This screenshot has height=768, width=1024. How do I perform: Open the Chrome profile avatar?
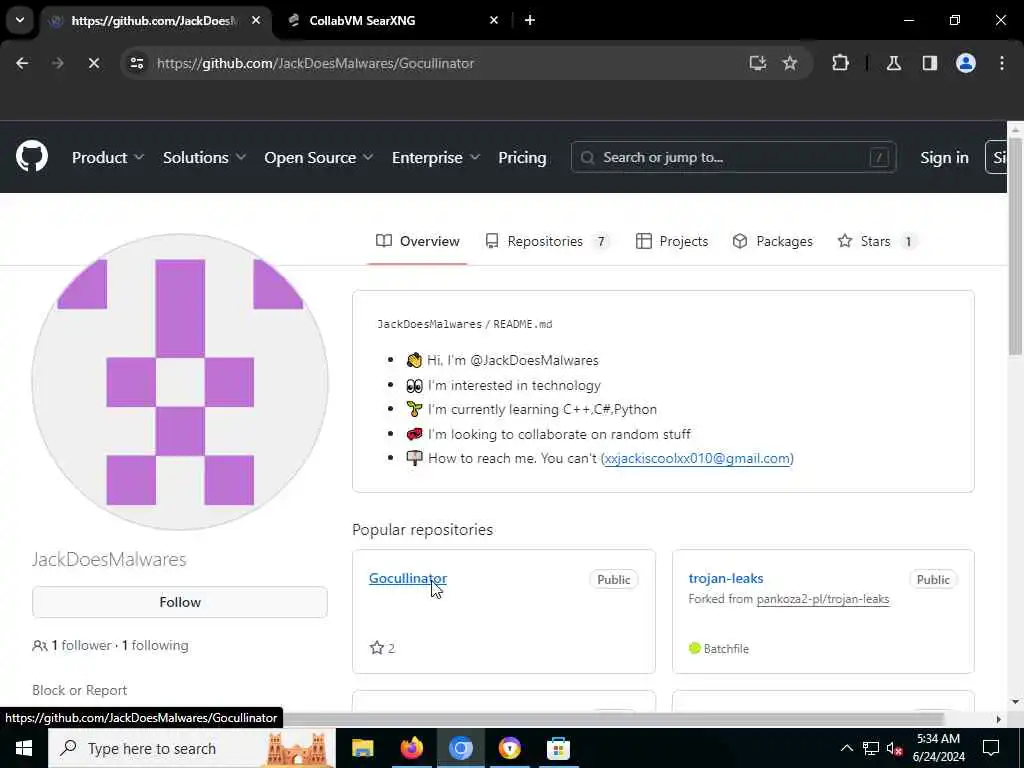(966, 63)
